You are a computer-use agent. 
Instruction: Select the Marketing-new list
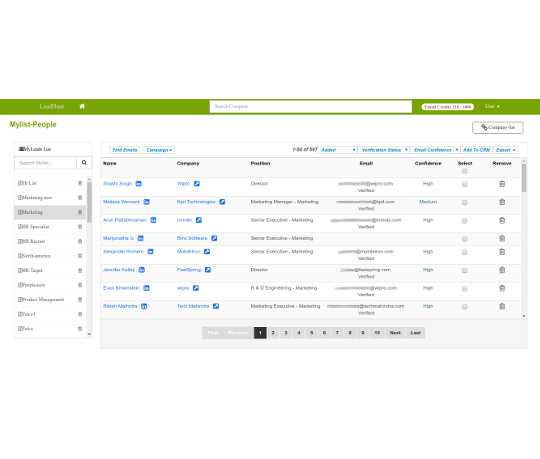[x=35, y=198]
